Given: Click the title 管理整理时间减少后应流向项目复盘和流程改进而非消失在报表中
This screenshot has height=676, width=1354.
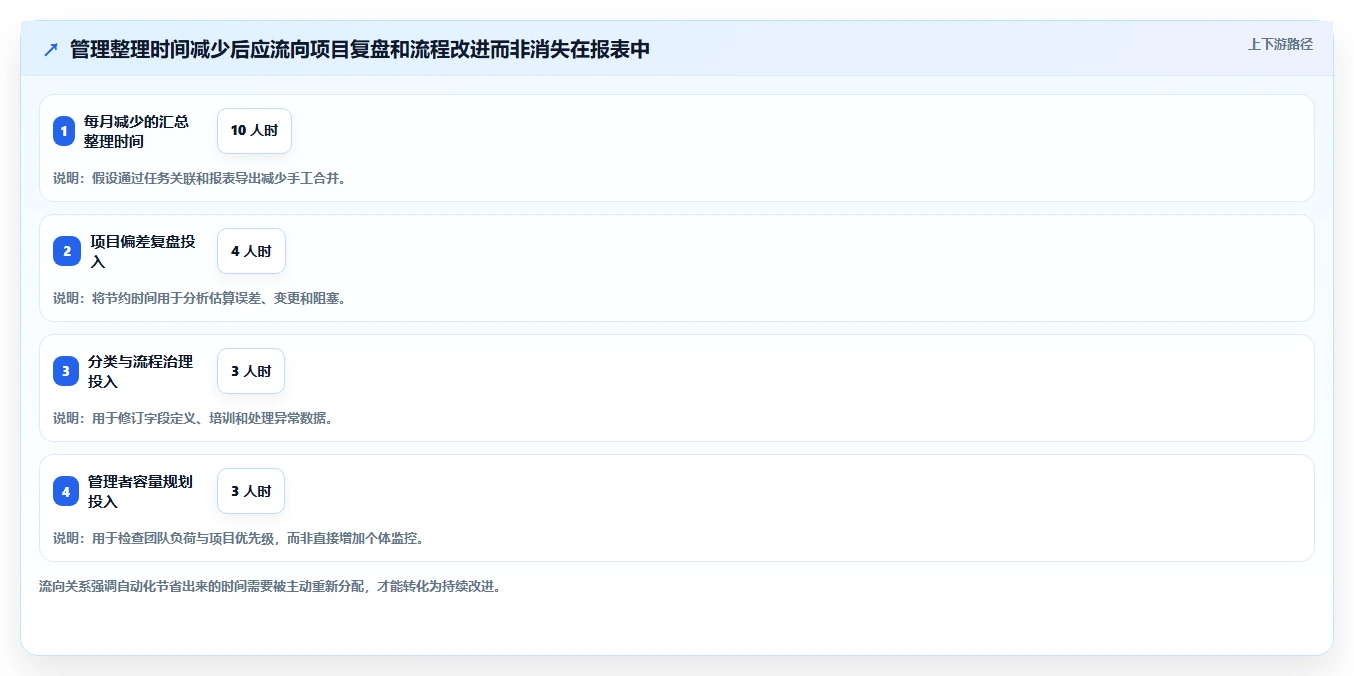Looking at the screenshot, I should tap(360, 50).
